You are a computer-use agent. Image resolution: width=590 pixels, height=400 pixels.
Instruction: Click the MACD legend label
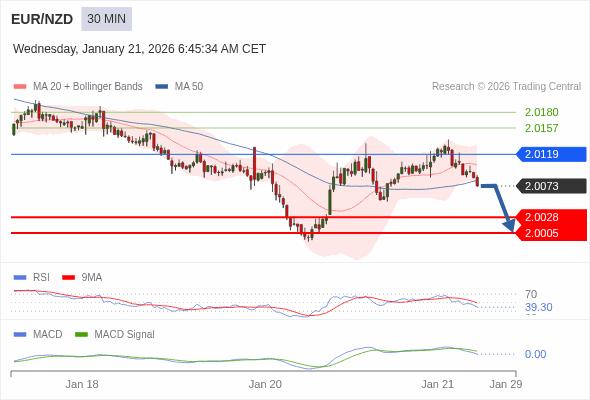click(x=48, y=335)
